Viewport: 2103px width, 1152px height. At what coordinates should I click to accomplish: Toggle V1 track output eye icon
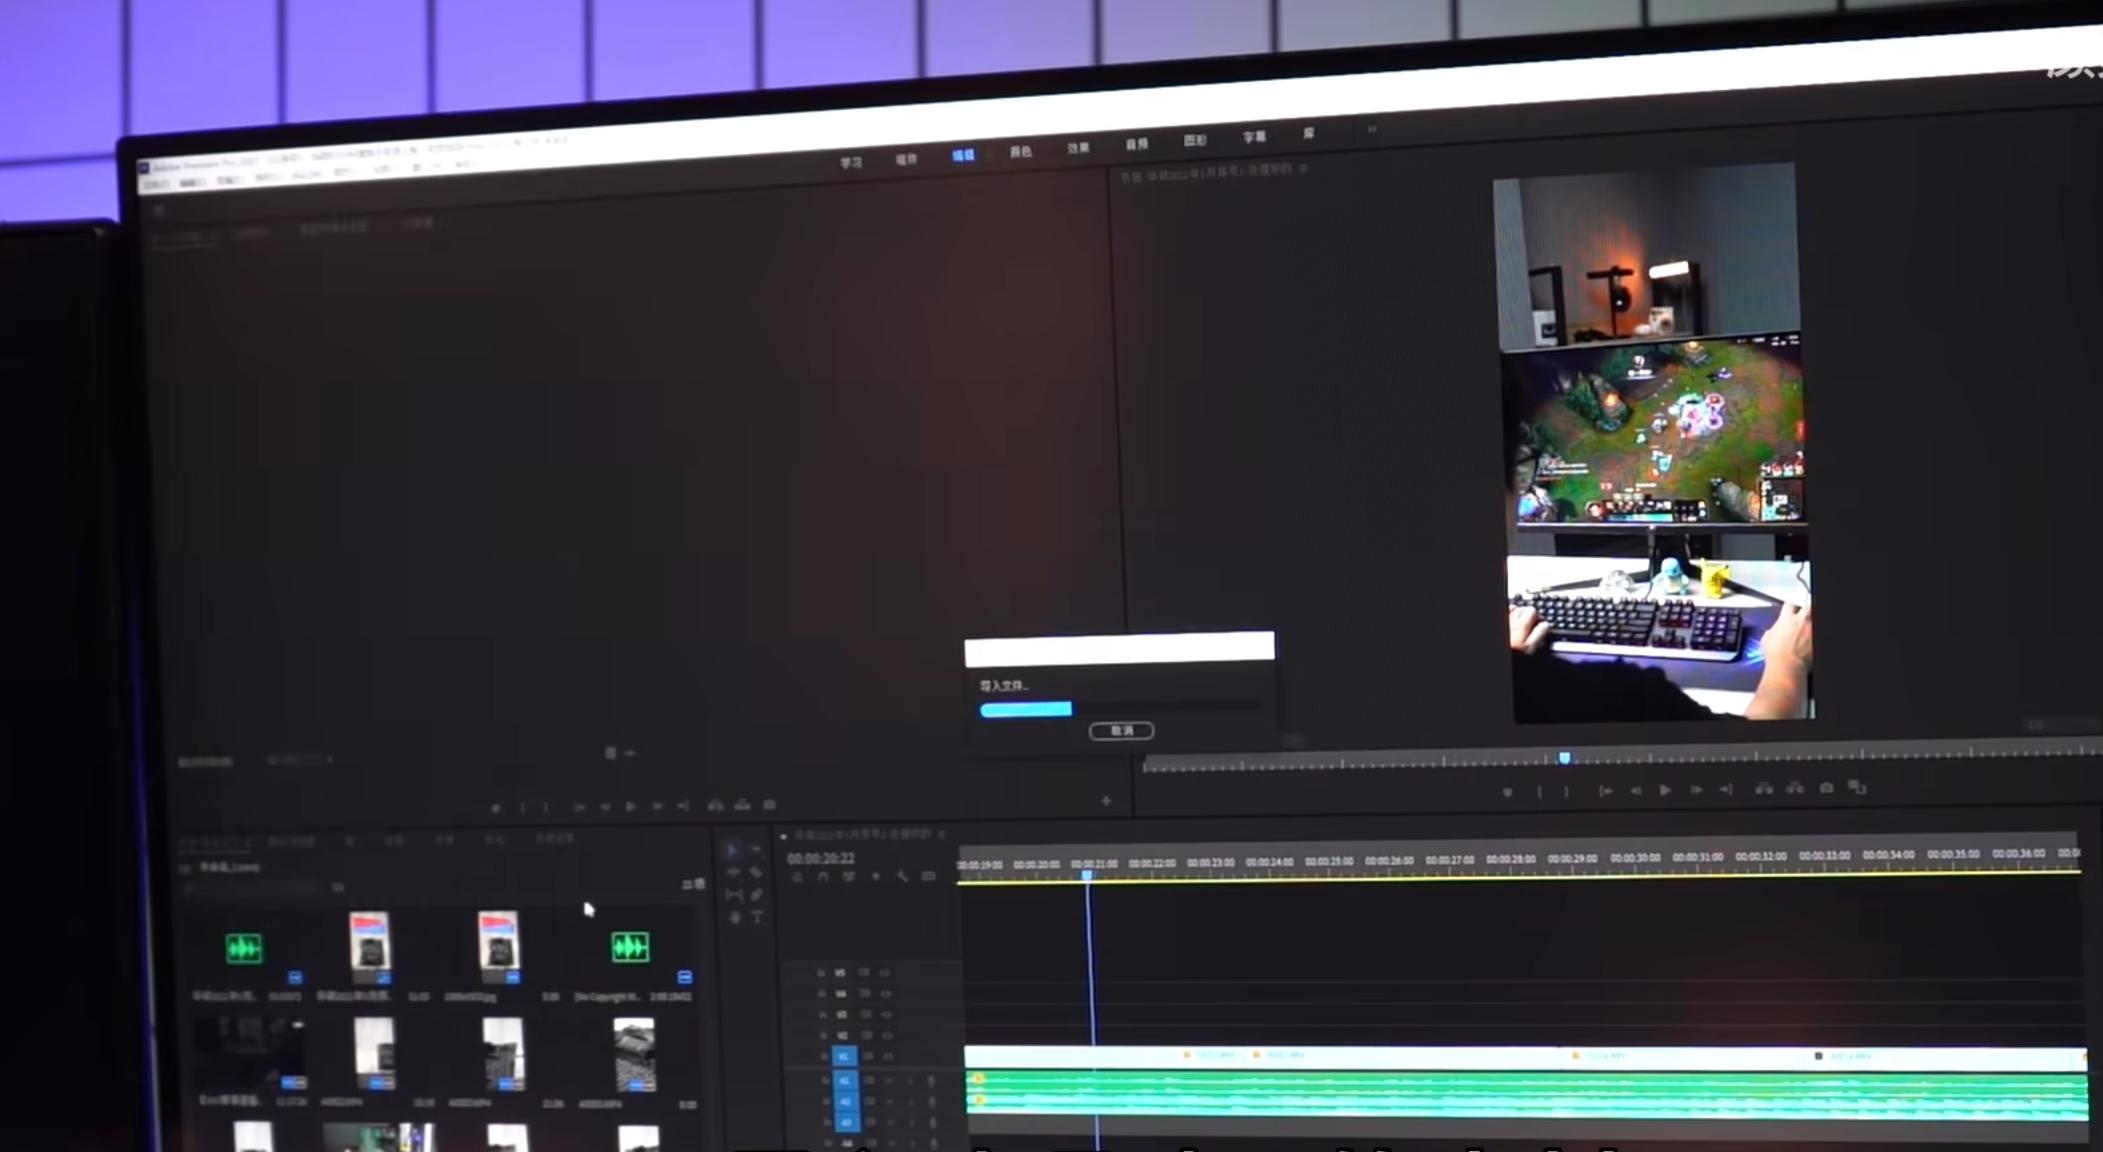point(887,1056)
